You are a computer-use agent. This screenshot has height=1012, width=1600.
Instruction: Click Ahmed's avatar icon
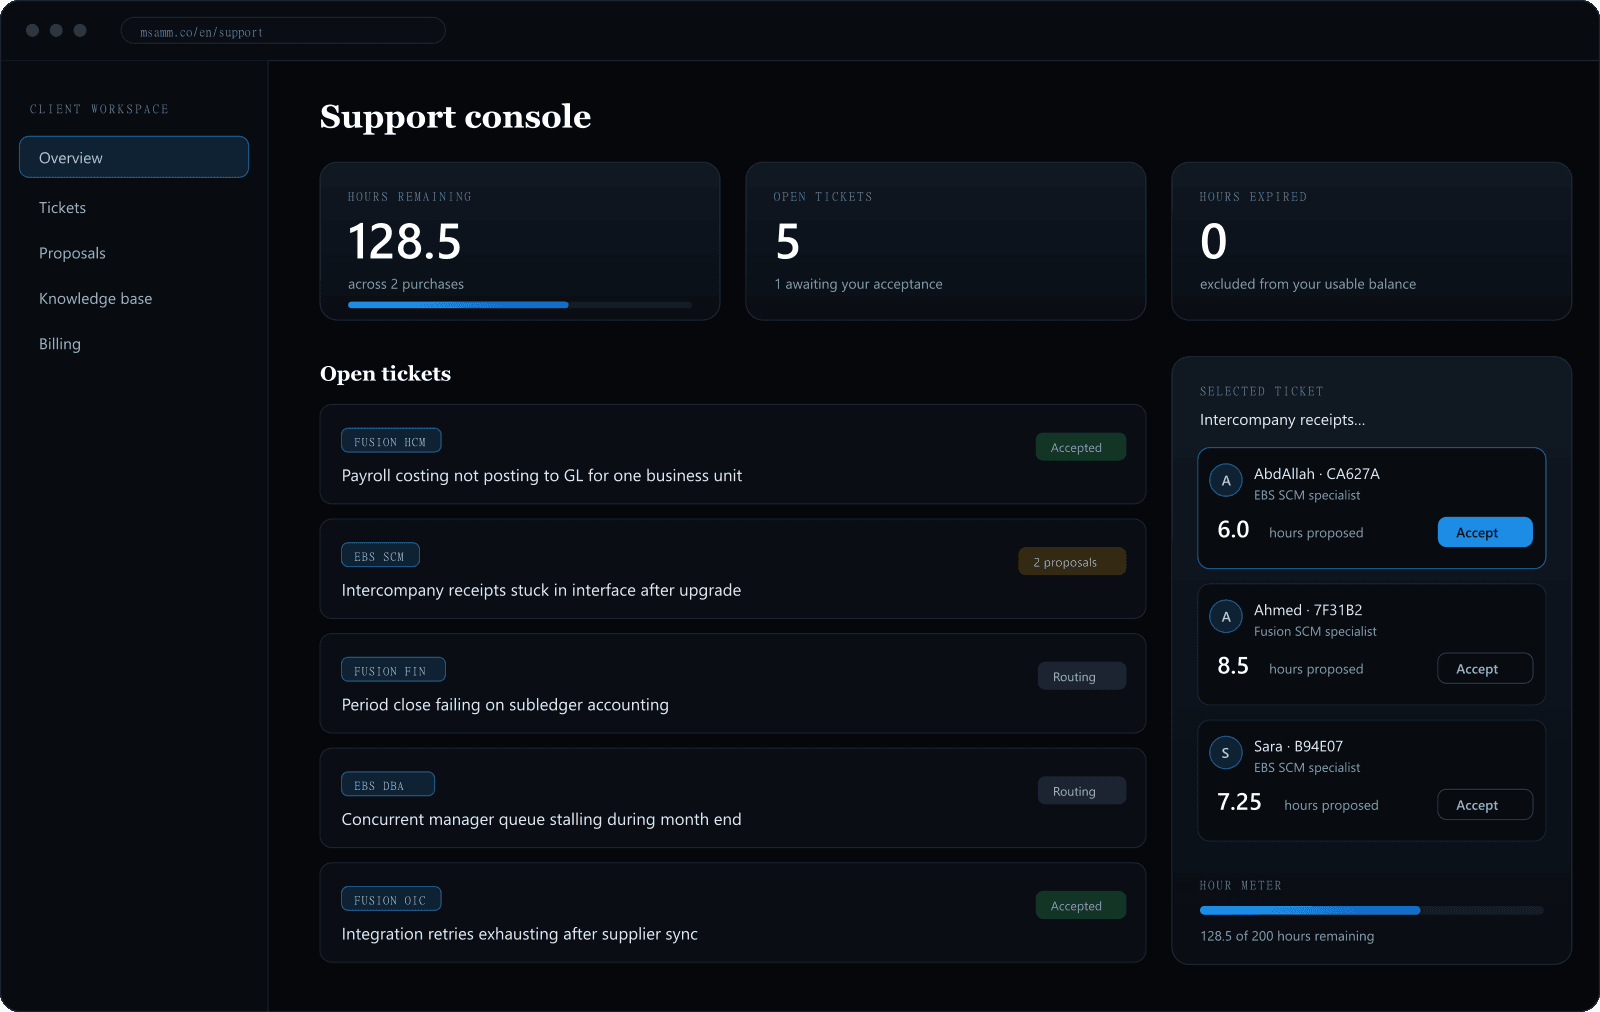1226,617
